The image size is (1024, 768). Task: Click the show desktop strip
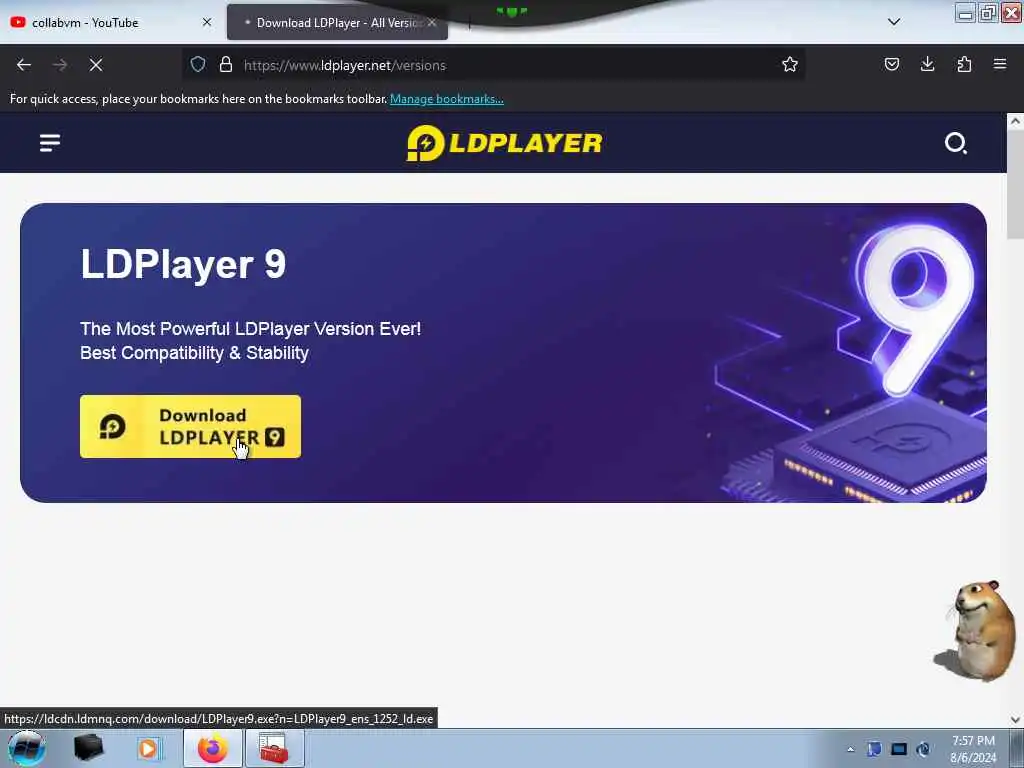pos(1017,748)
